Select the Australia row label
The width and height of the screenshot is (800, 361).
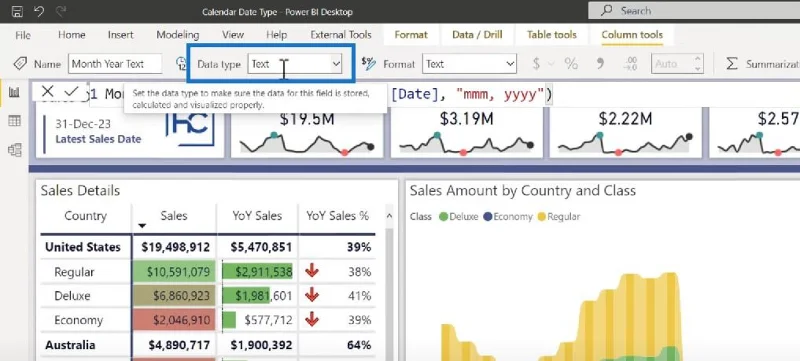point(70,345)
